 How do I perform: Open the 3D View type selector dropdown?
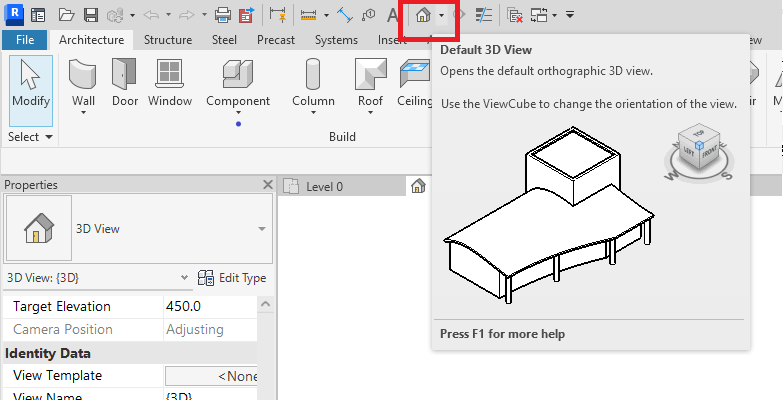pos(262,229)
